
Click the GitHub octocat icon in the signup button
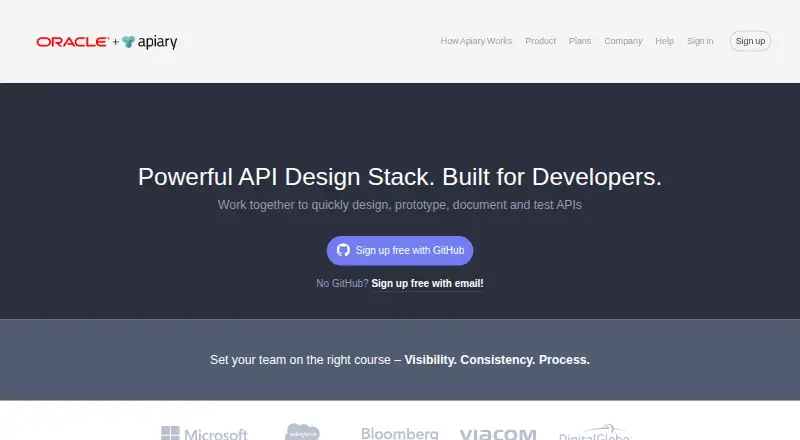point(343,250)
